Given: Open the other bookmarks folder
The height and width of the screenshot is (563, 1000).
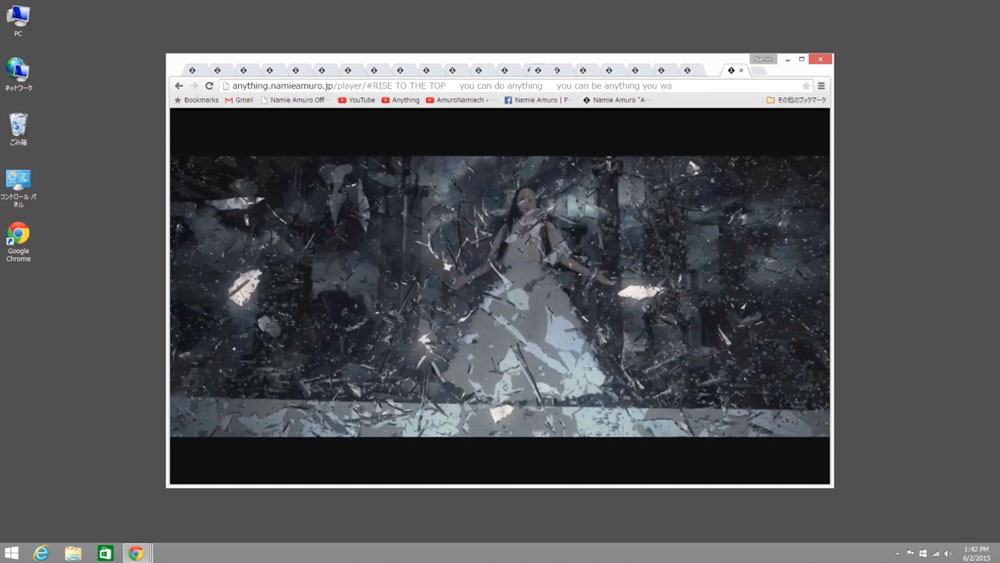Looking at the screenshot, I should point(796,100).
